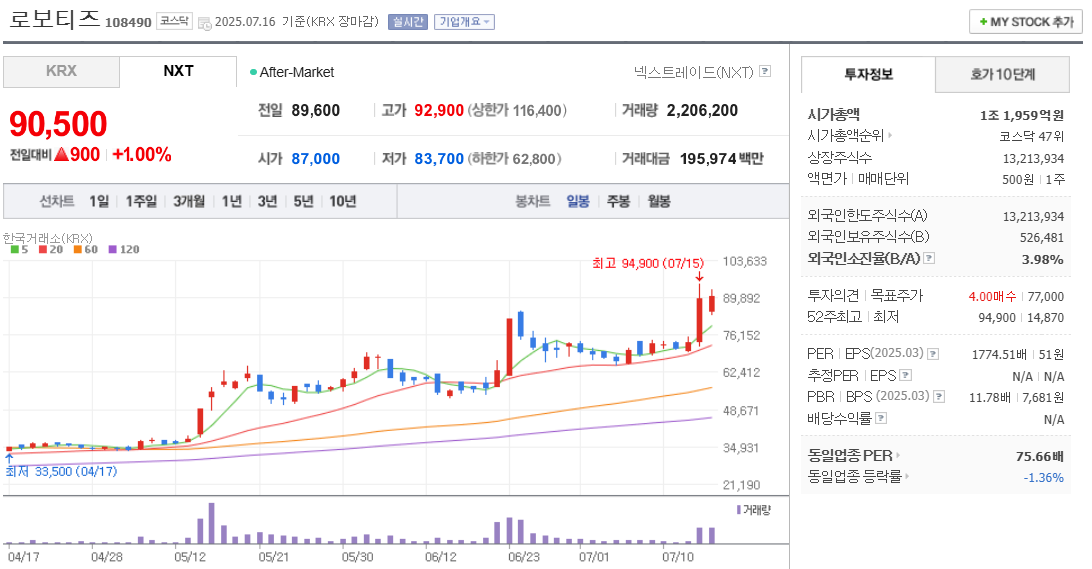This screenshot has height=569, width=1092.
Task: Select the 1년 line chart period
Action: 231,201
